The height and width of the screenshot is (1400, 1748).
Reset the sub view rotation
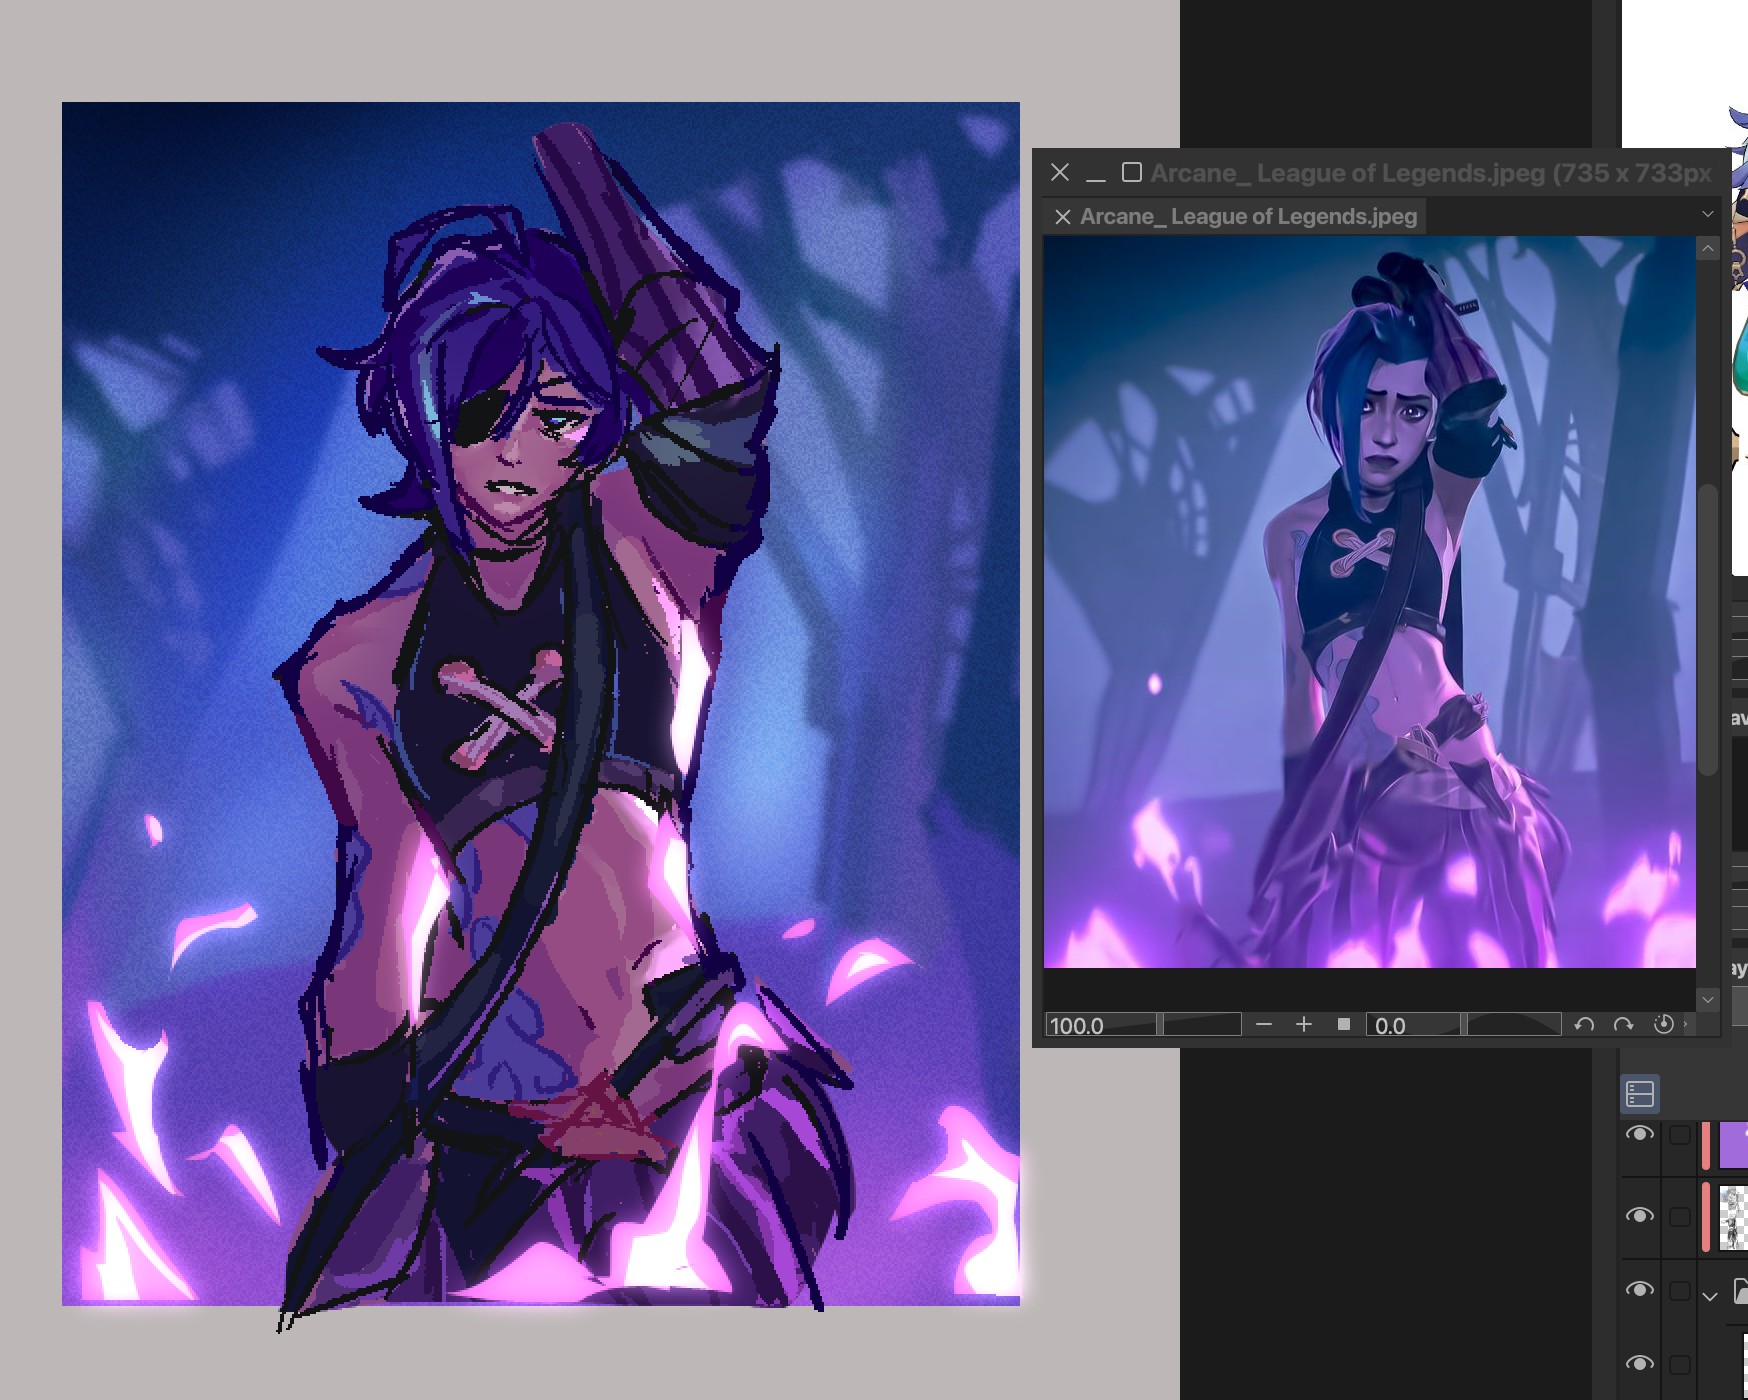pos(1663,1025)
